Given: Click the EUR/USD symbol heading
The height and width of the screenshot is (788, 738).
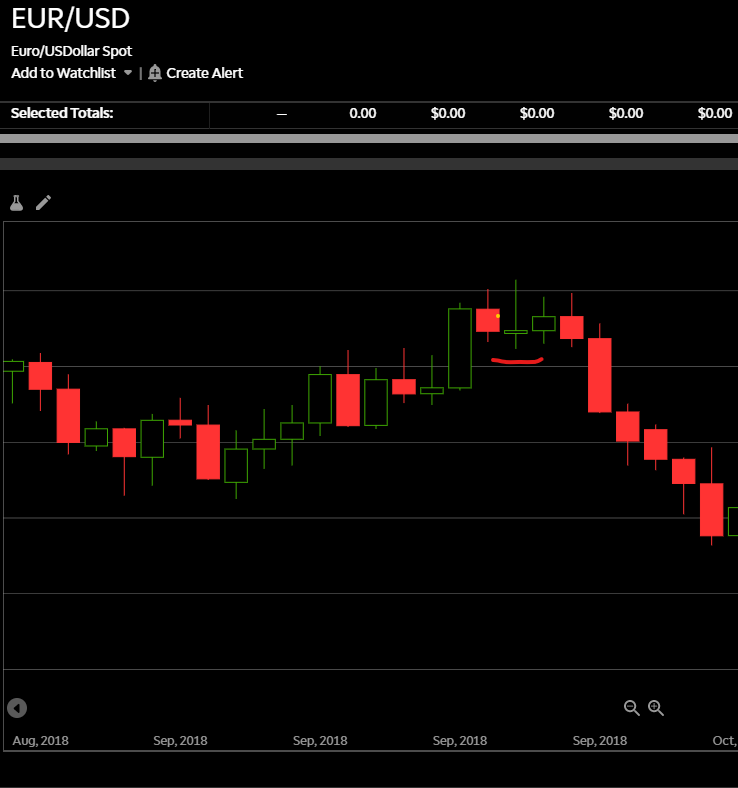Looking at the screenshot, I should click(x=70, y=19).
